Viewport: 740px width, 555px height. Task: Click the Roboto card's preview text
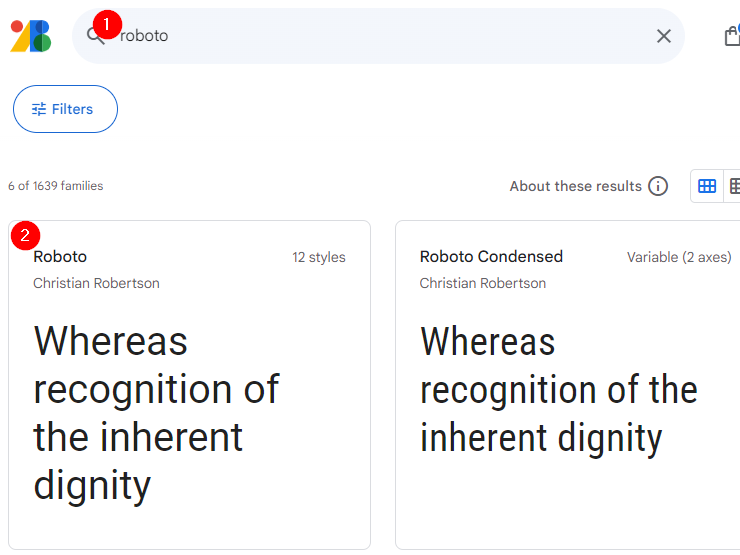pos(156,413)
